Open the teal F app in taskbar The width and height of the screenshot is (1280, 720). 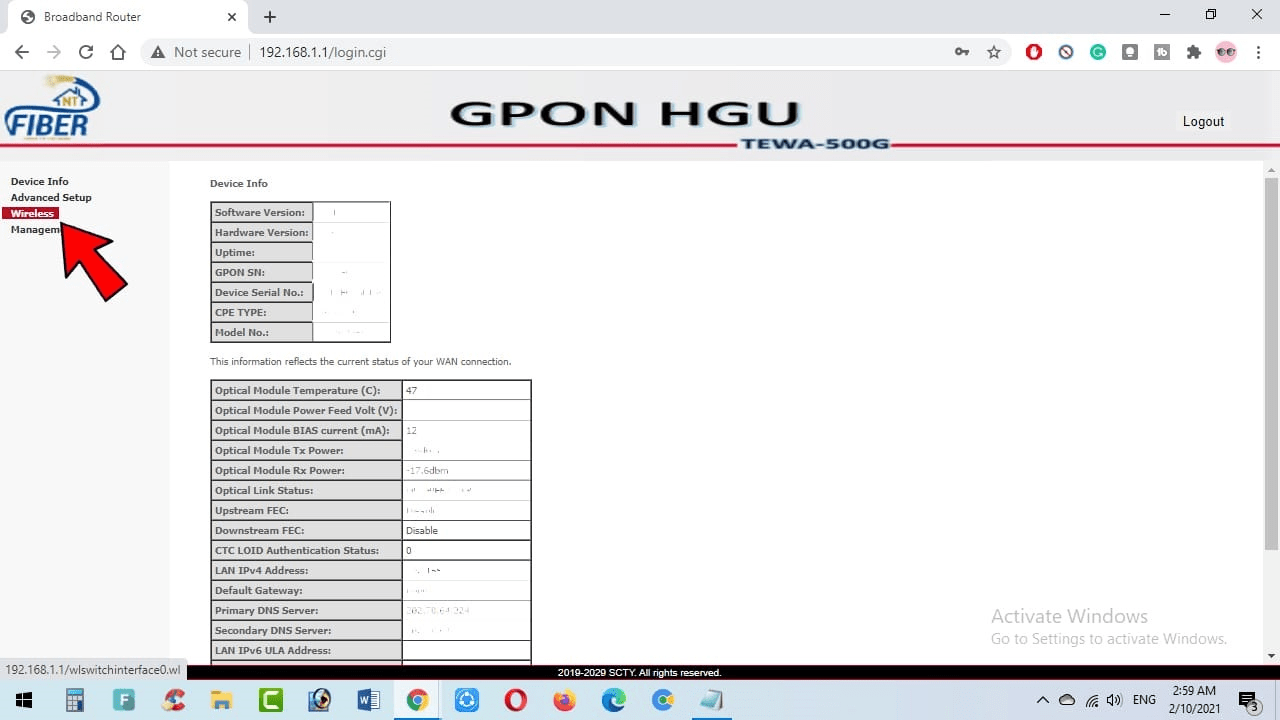click(124, 700)
